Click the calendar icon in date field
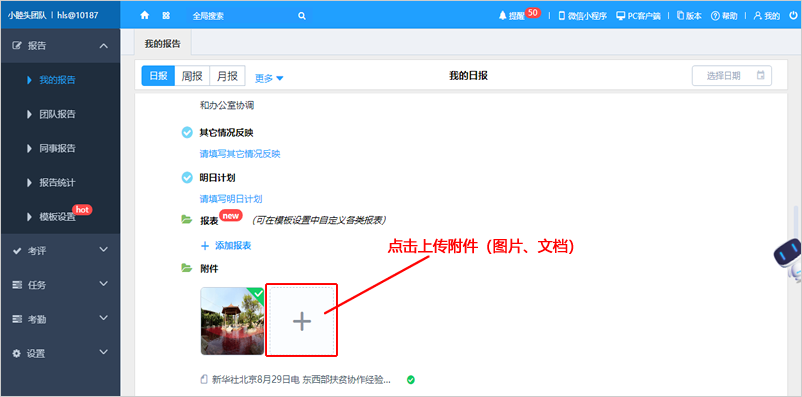The width and height of the screenshot is (802, 397). click(761, 75)
